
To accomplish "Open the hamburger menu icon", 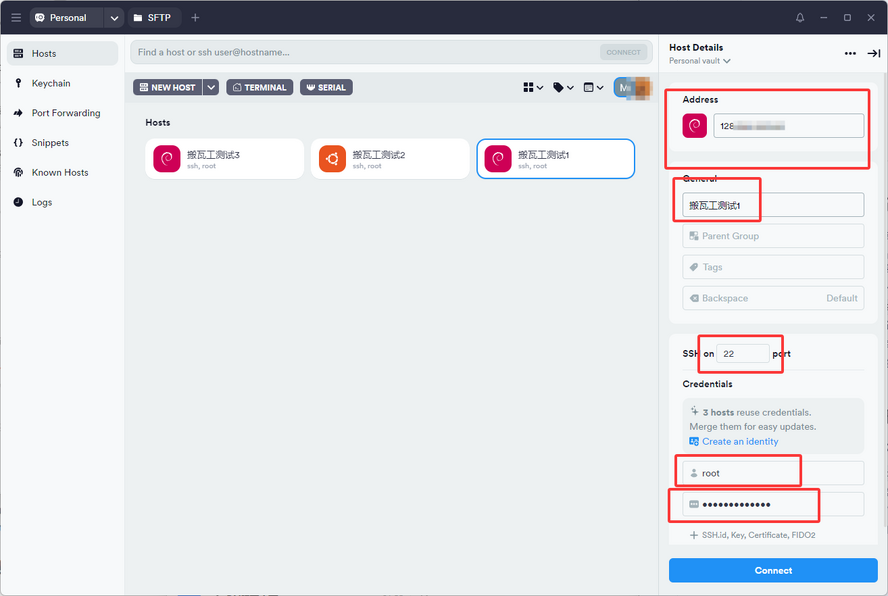I will pyautogui.click(x=16, y=18).
